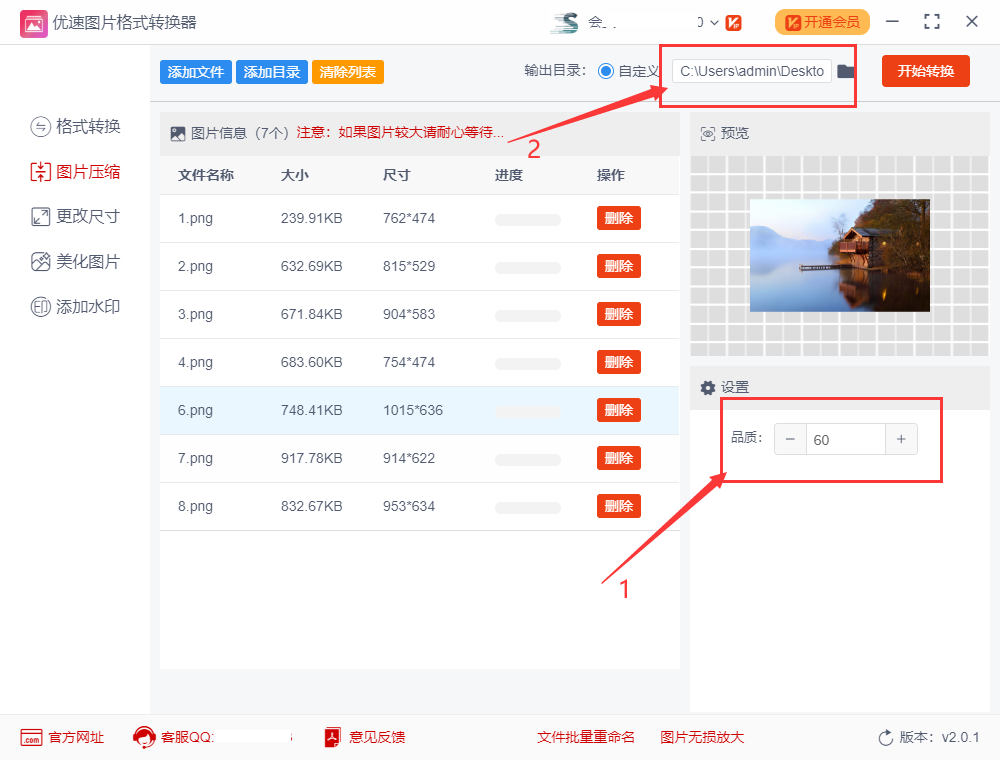Viewport: 1000px width, 760px height.
Task: Click the 添加文件 button
Action: (x=195, y=71)
